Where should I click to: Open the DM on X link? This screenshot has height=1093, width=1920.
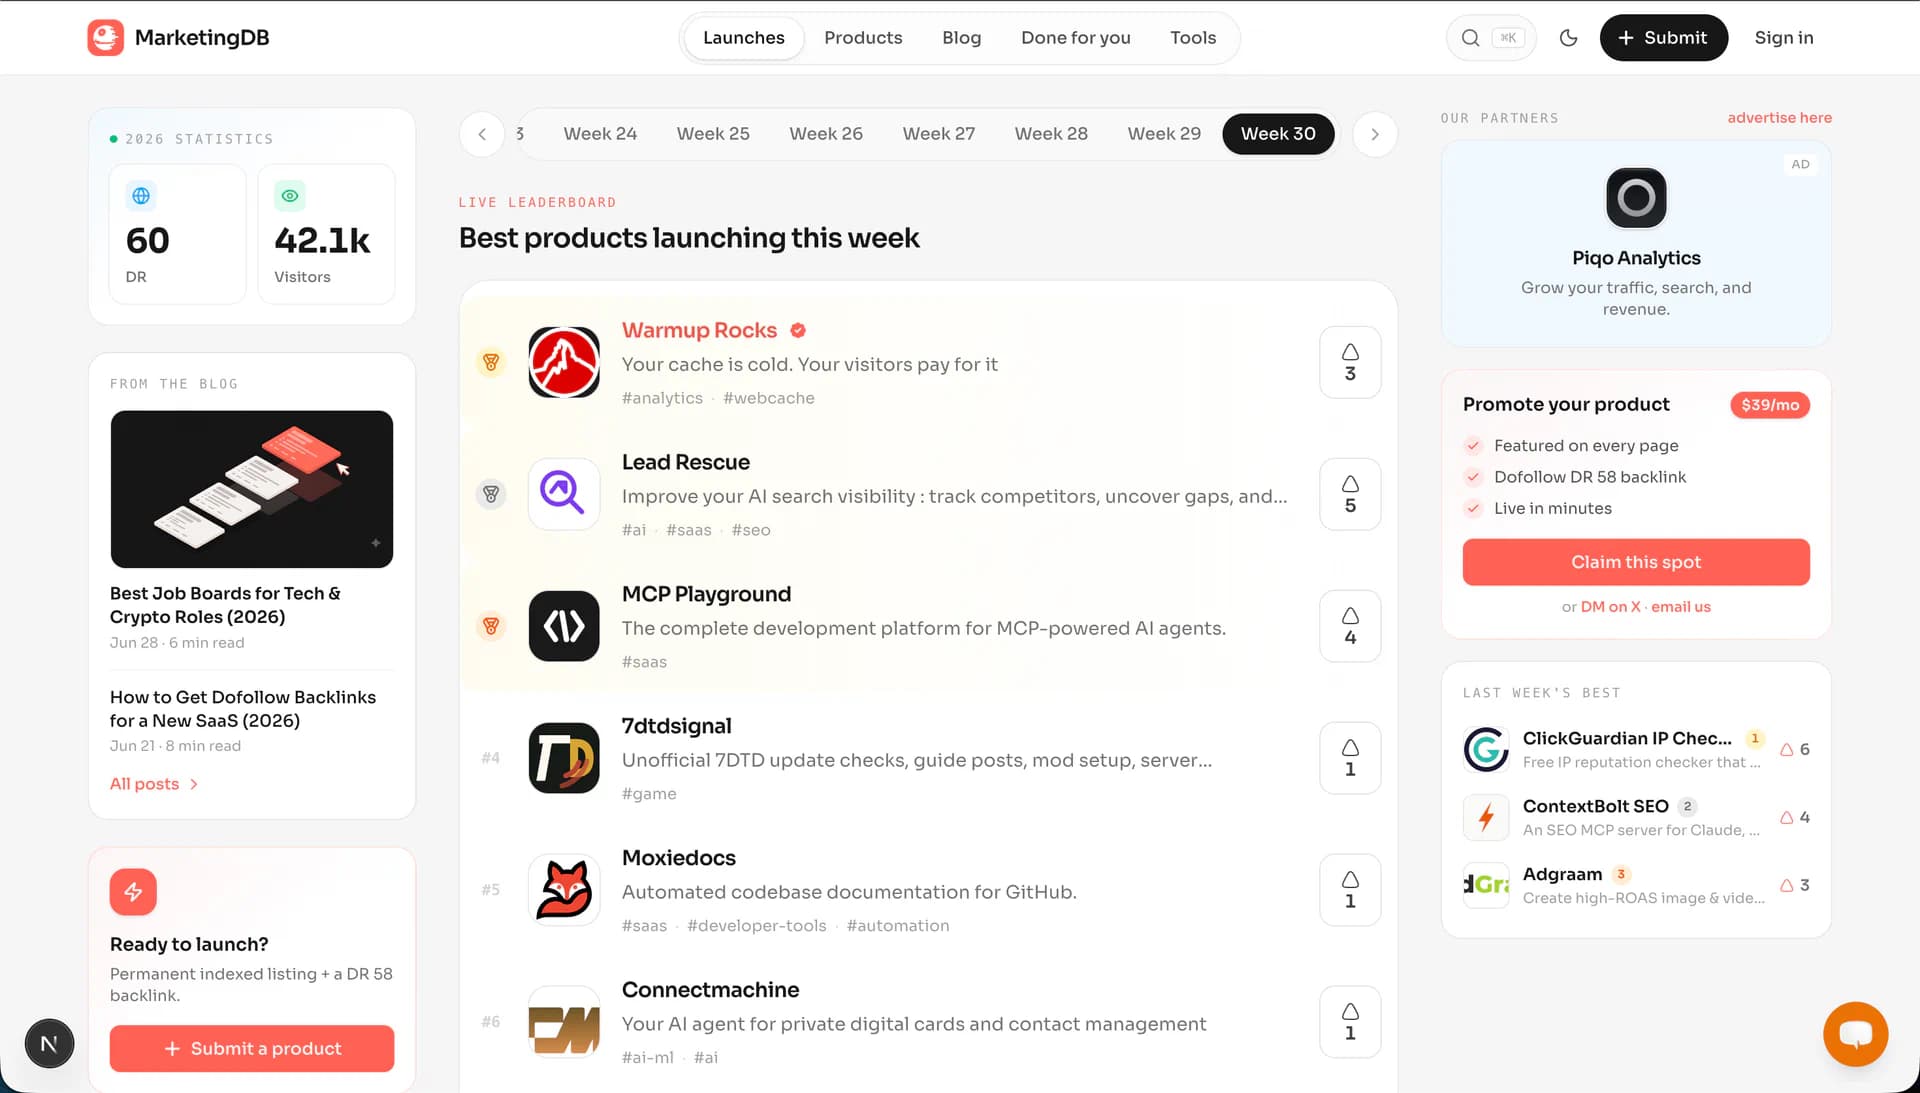tap(1610, 607)
